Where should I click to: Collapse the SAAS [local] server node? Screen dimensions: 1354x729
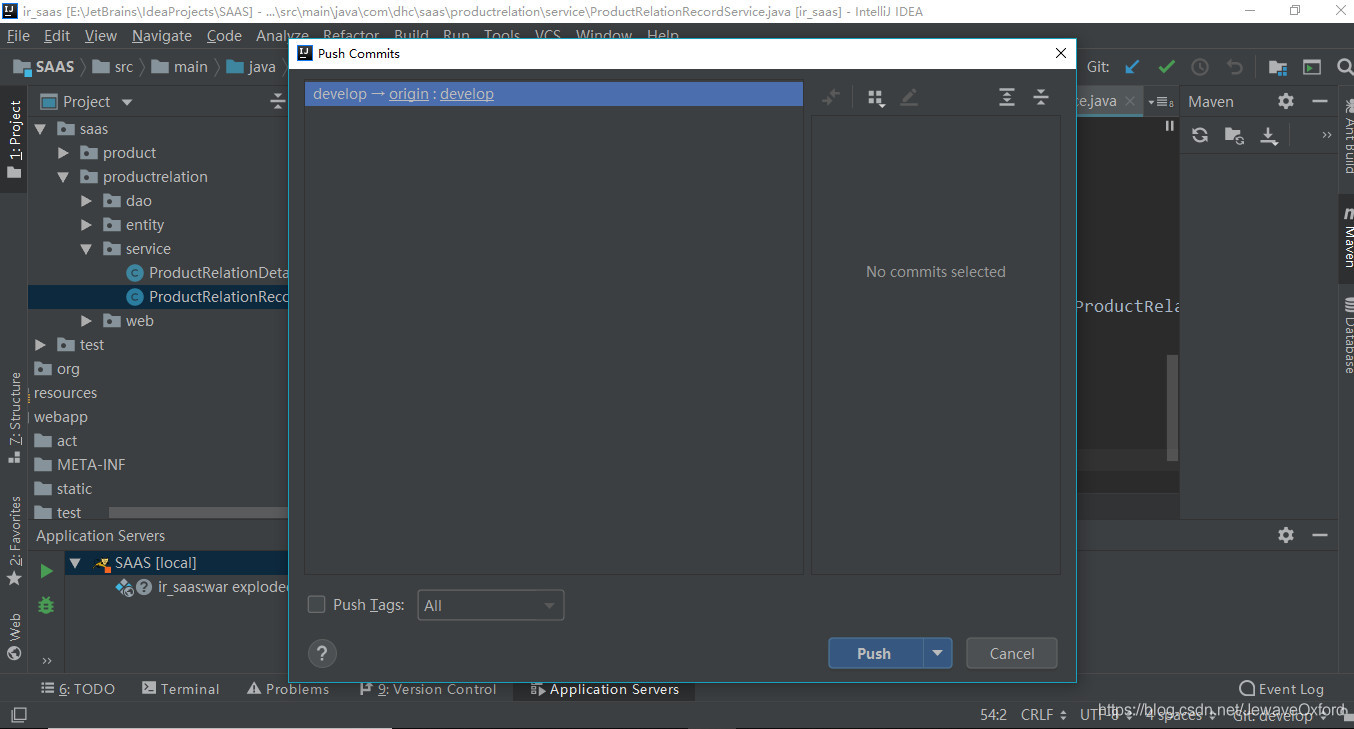[75, 563]
